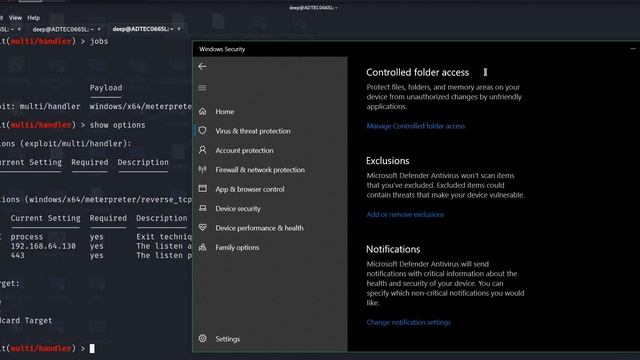640x360 pixels.
Task: Close the middle terminal tab
Action: 99,29
